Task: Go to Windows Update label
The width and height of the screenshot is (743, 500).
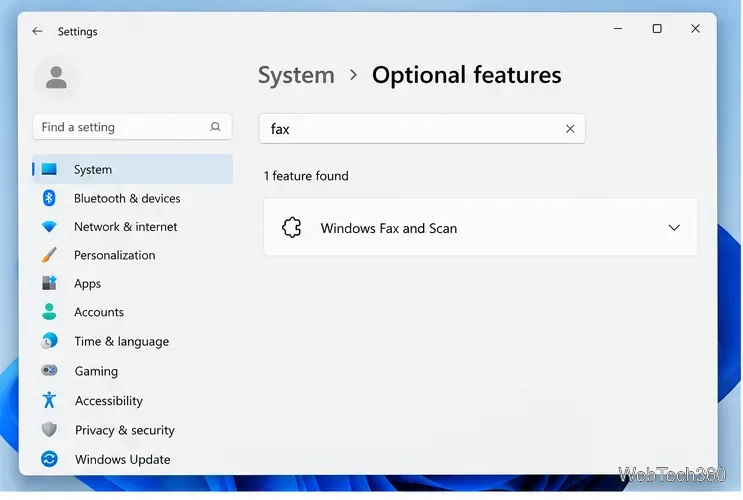Action: pos(123,459)
